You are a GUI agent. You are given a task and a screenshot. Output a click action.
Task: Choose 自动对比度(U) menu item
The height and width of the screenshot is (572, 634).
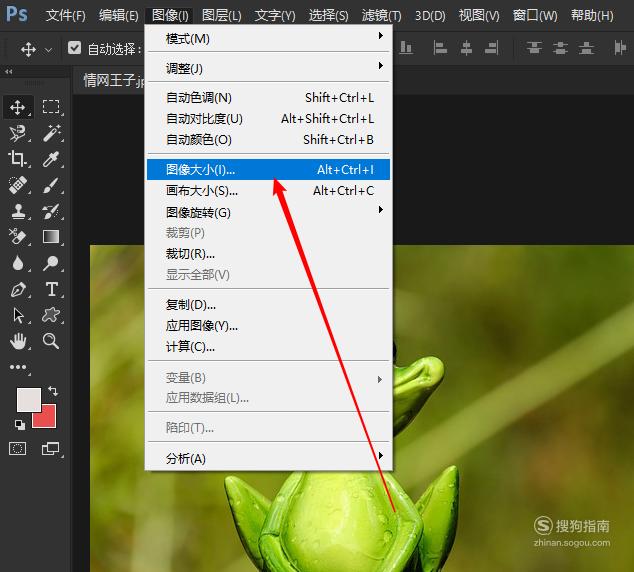pos(268,118)
